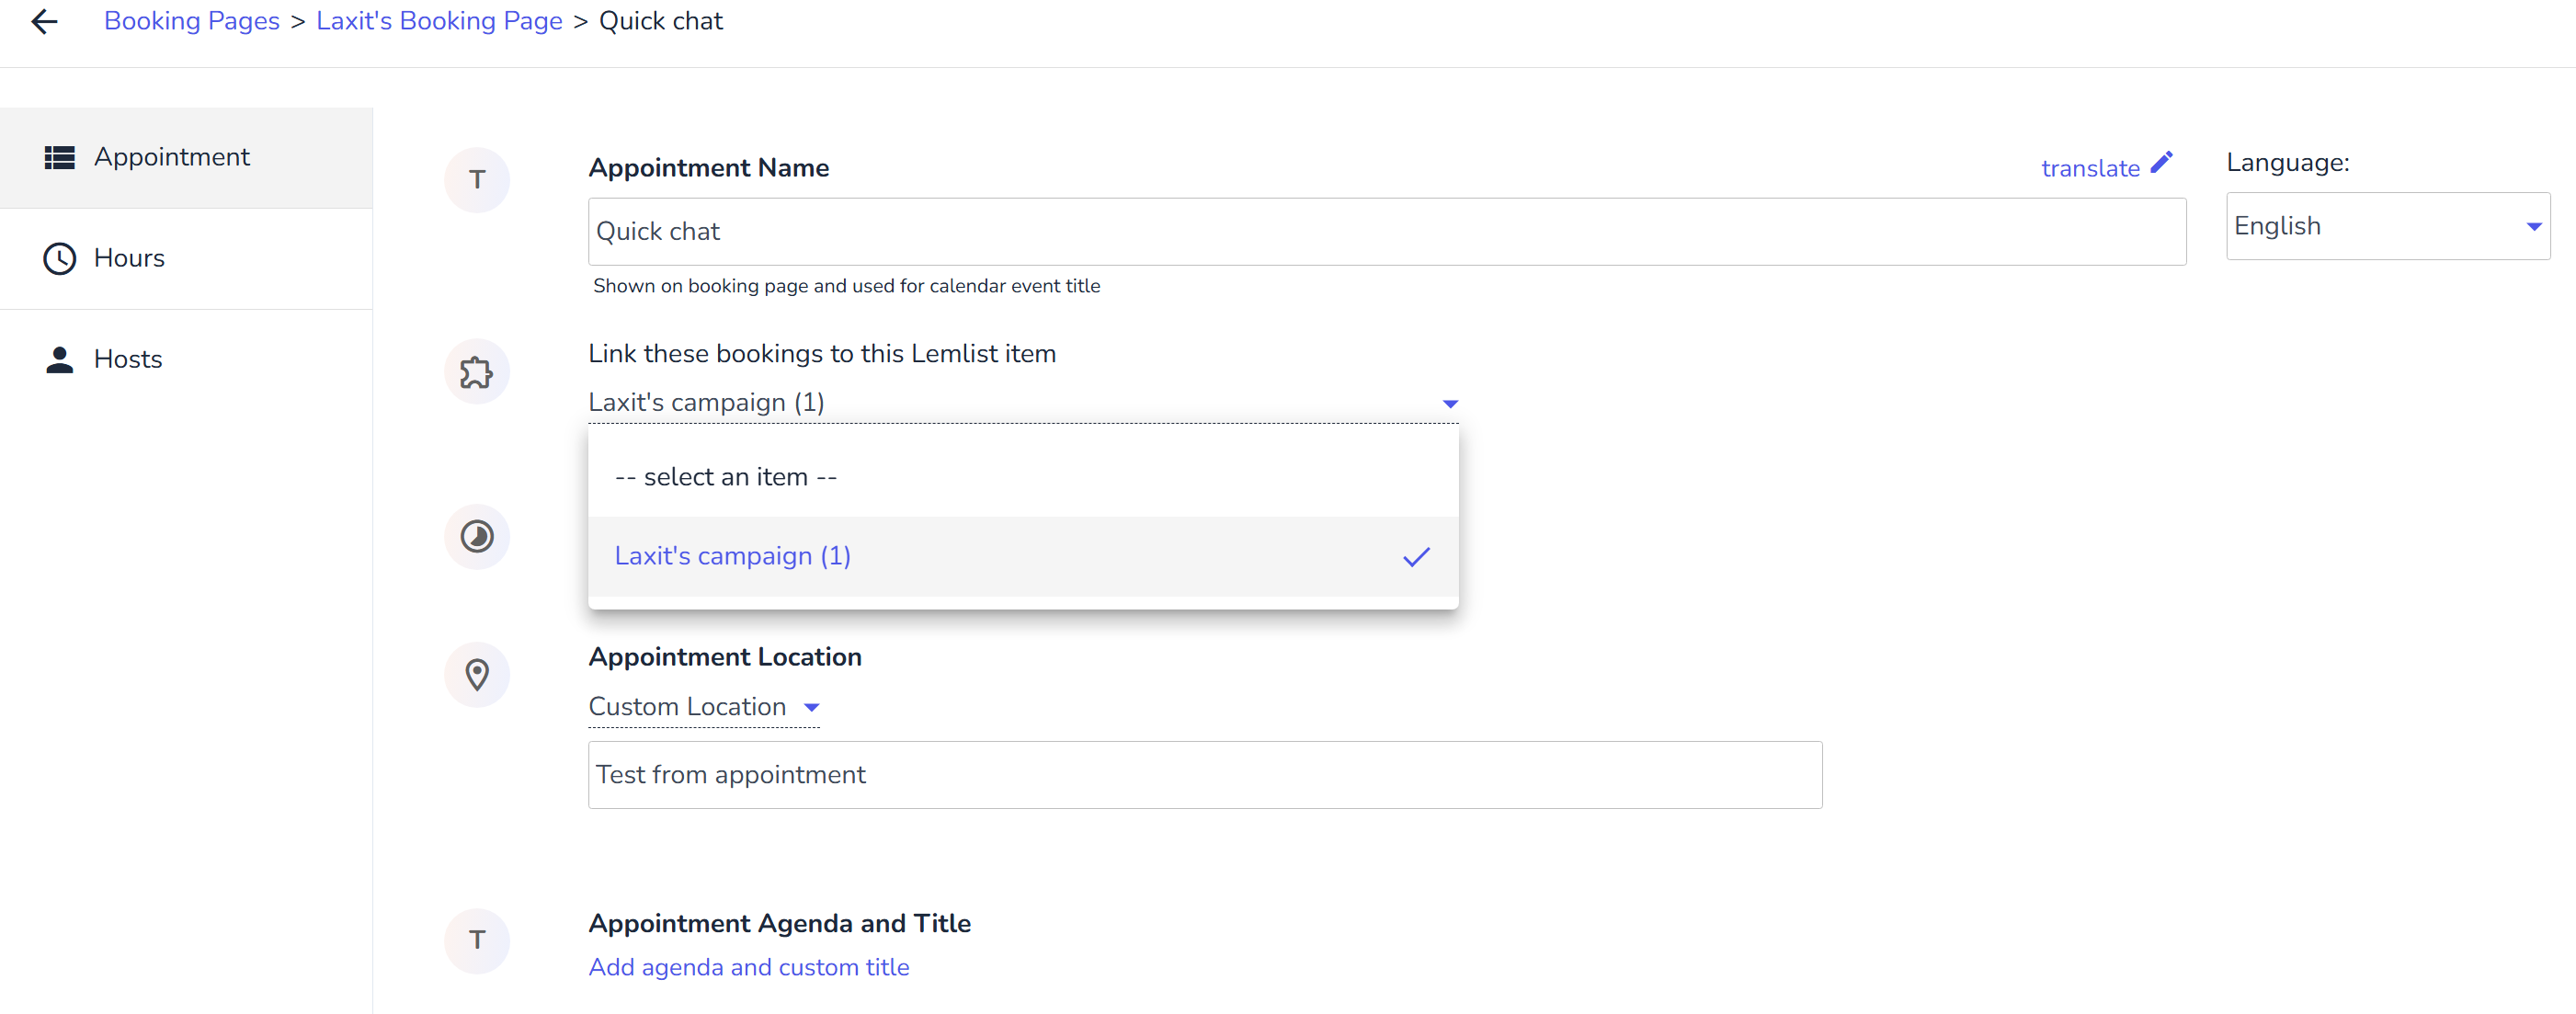The height and width of the screenshot is (1014, 2576).
Task: Click the T icon beside Appointment Agenda
Action: click(477, 941)
